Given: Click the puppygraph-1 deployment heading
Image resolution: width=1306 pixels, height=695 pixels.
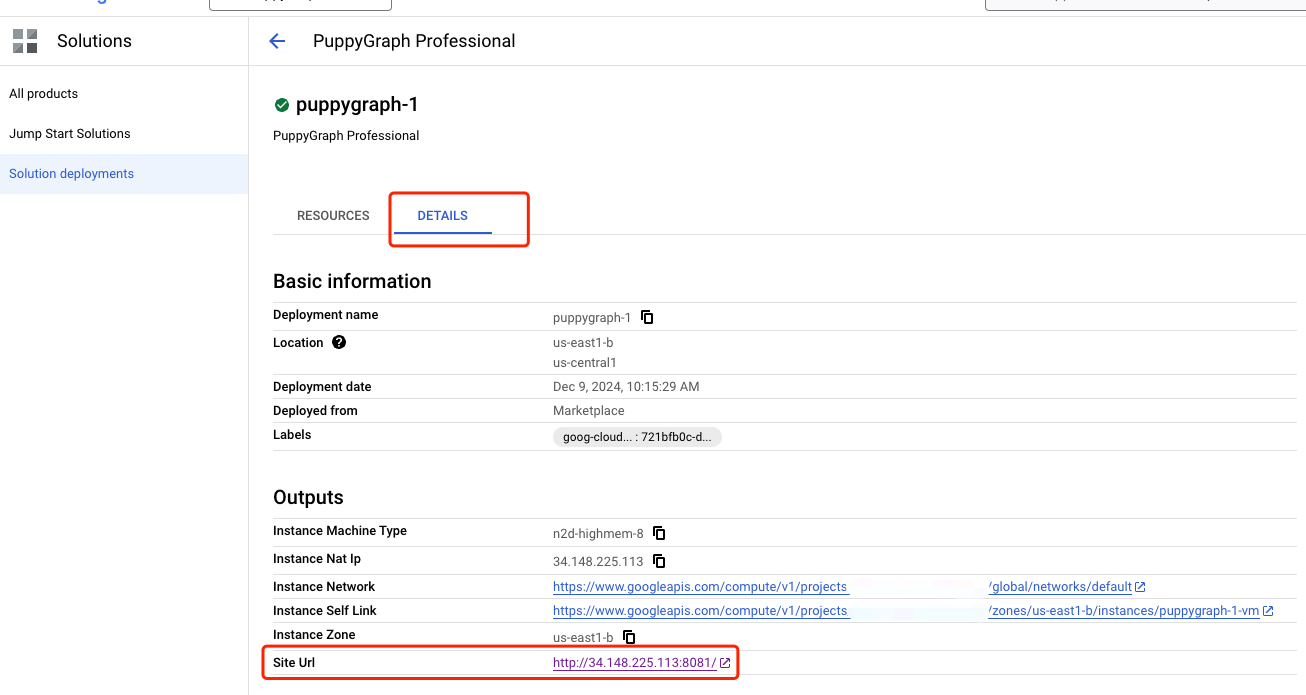Looking at the screenshot, I should (x=357, y=105).
